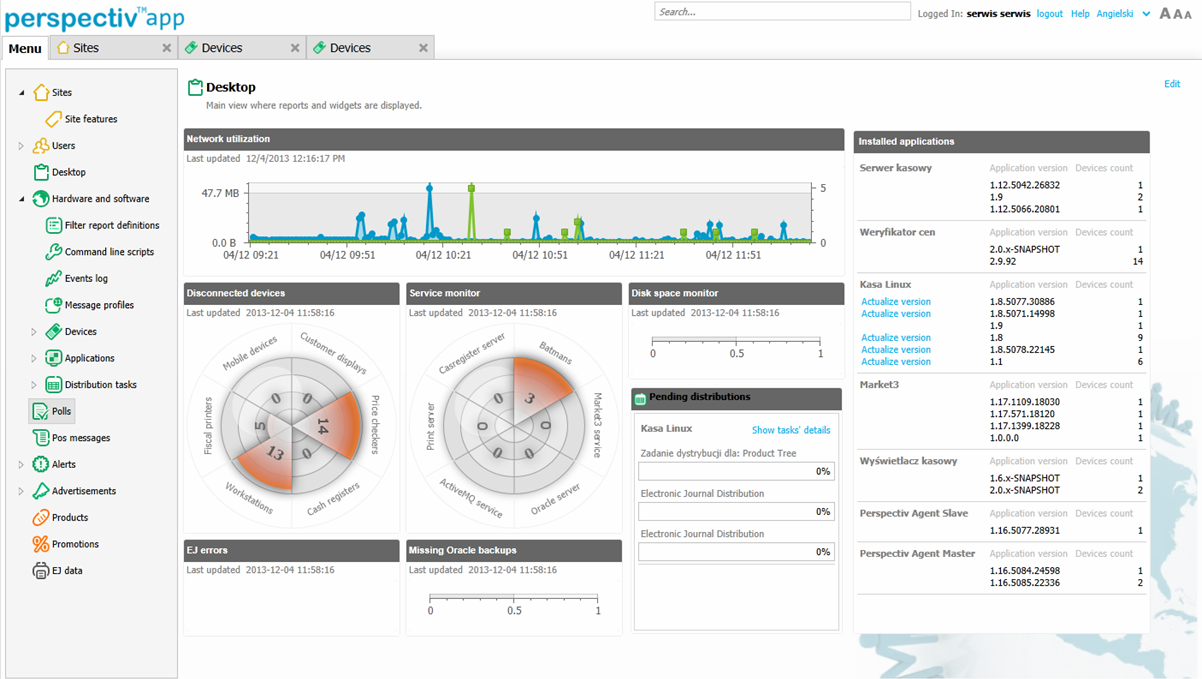Close the second Devices tab

(x=423, y=48)
